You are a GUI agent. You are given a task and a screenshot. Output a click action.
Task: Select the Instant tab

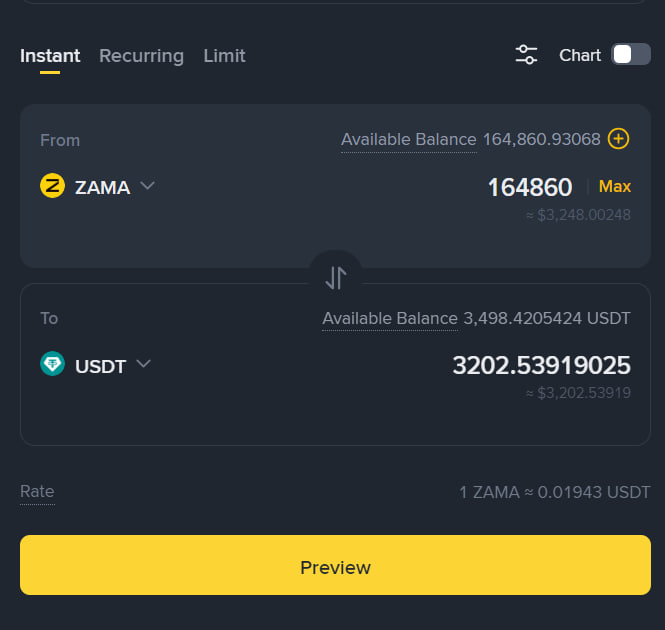pos(50,56)
